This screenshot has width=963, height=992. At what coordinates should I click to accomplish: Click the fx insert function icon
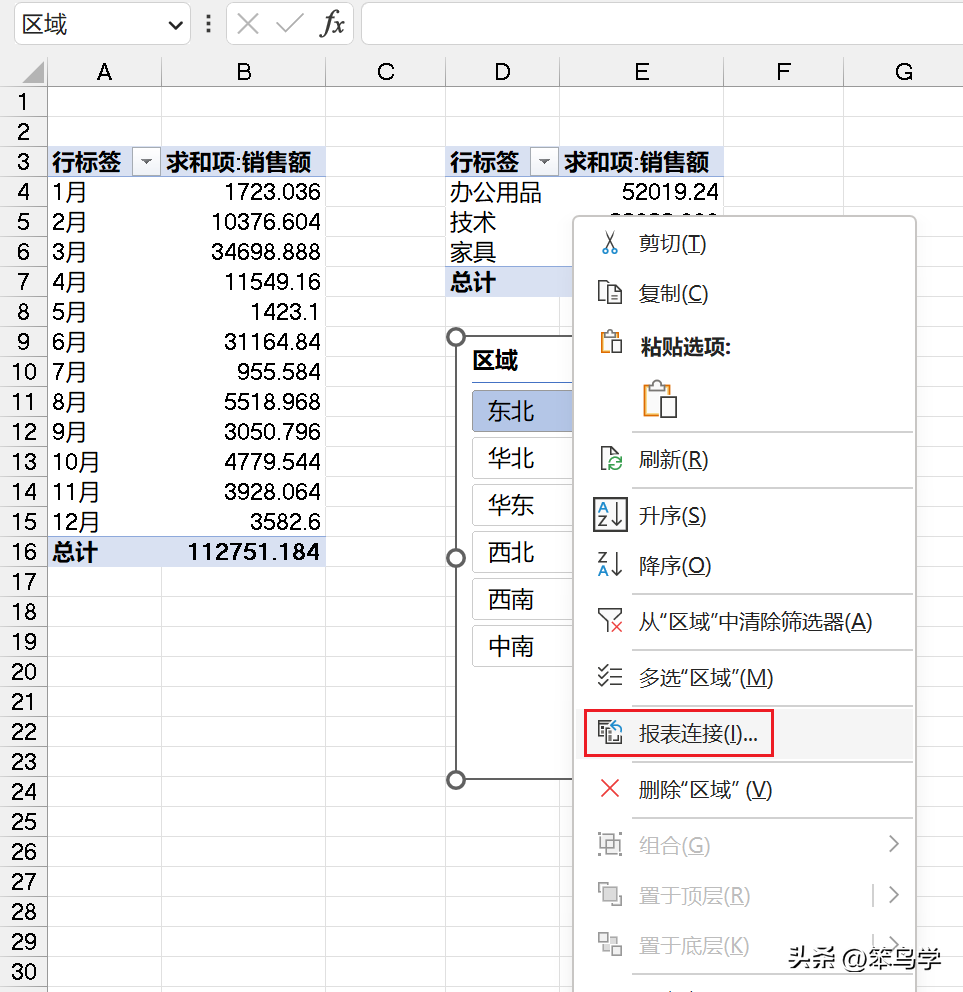coord(332,24)
